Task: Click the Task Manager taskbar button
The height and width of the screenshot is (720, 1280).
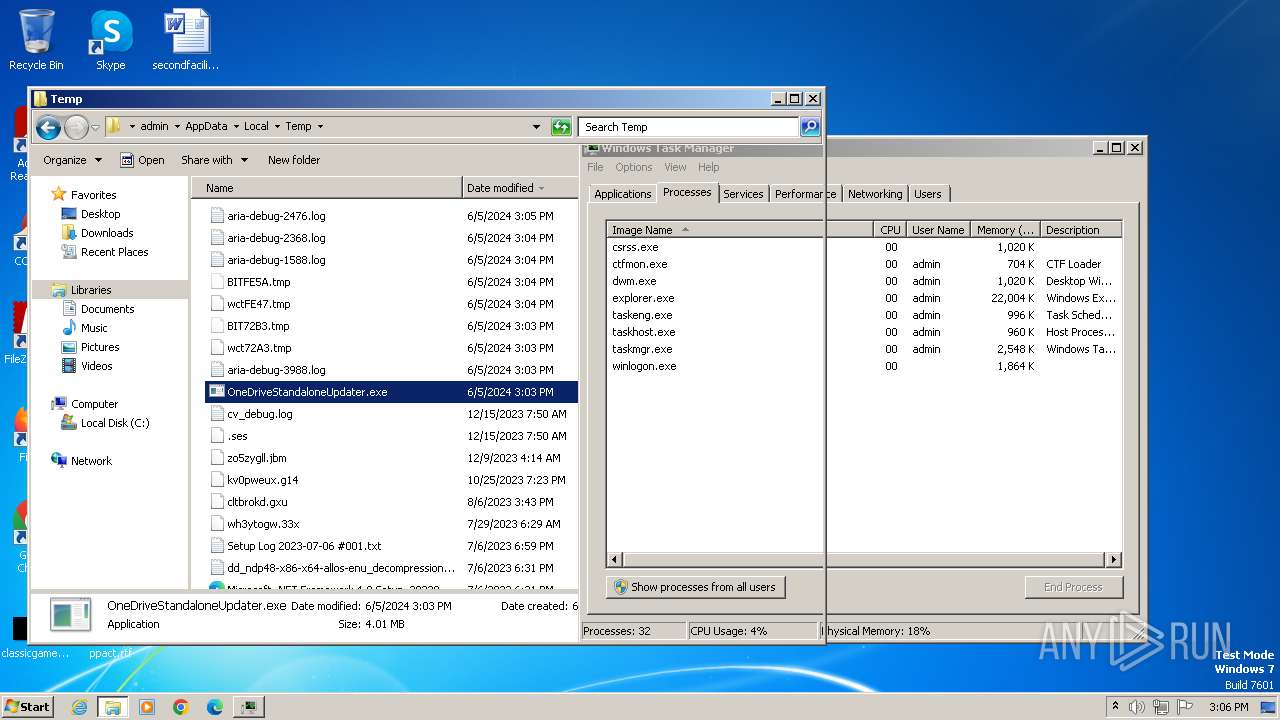Action: [249, 707]
